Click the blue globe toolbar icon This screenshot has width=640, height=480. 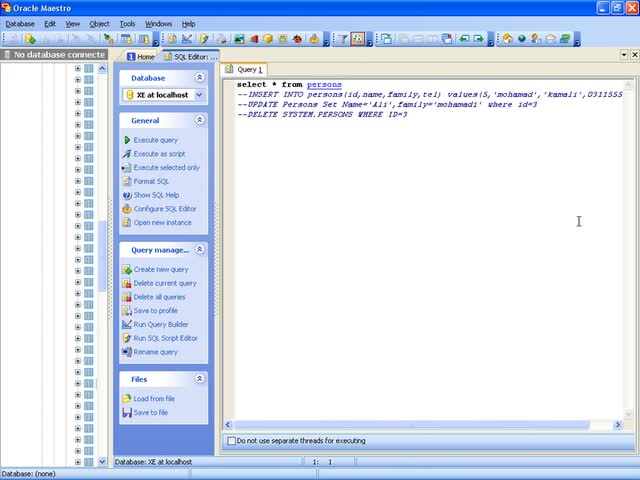point(522,39)
